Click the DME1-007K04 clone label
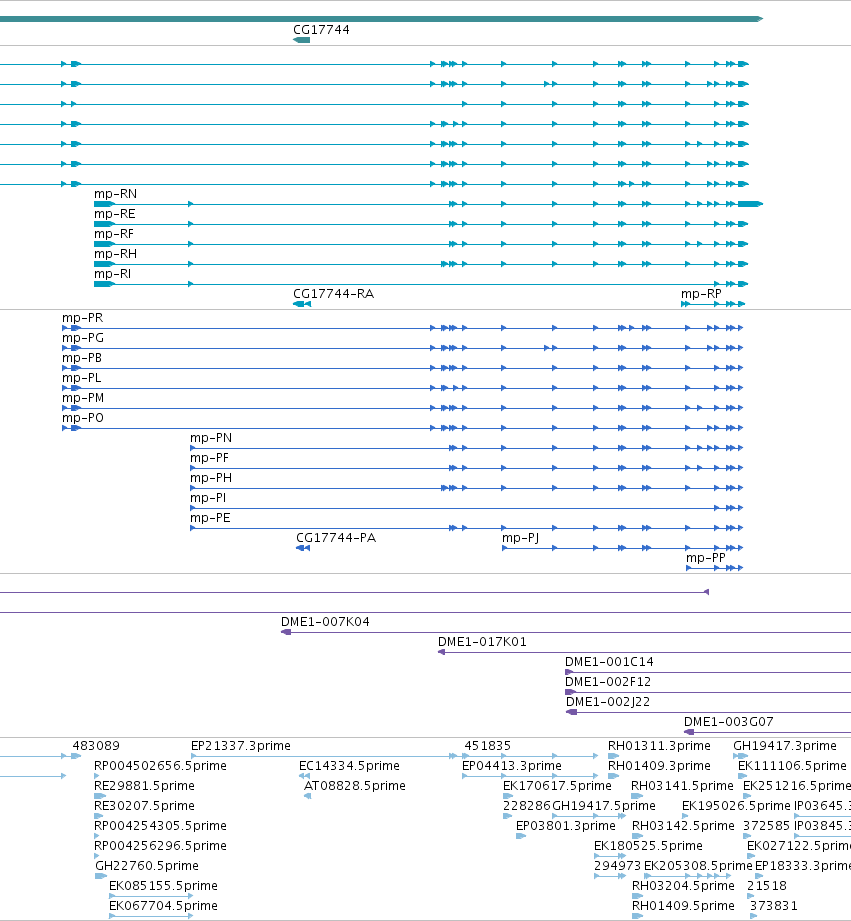The width and height of the screenshot is (851, 921). [325, 621]
